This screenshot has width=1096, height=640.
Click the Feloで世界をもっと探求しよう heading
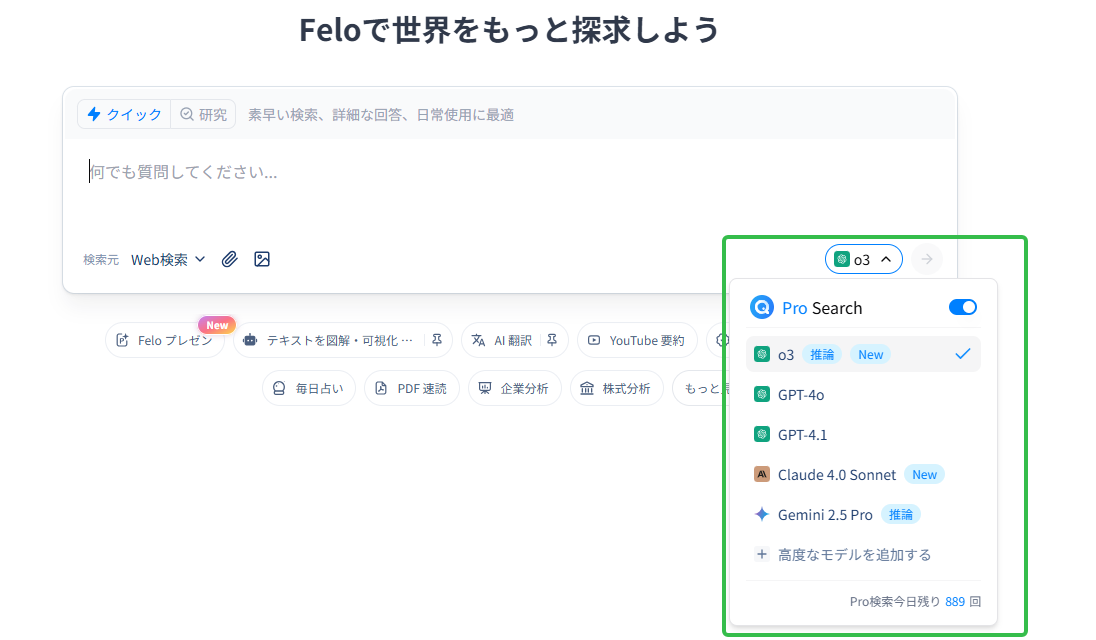[x=510, y=30]
